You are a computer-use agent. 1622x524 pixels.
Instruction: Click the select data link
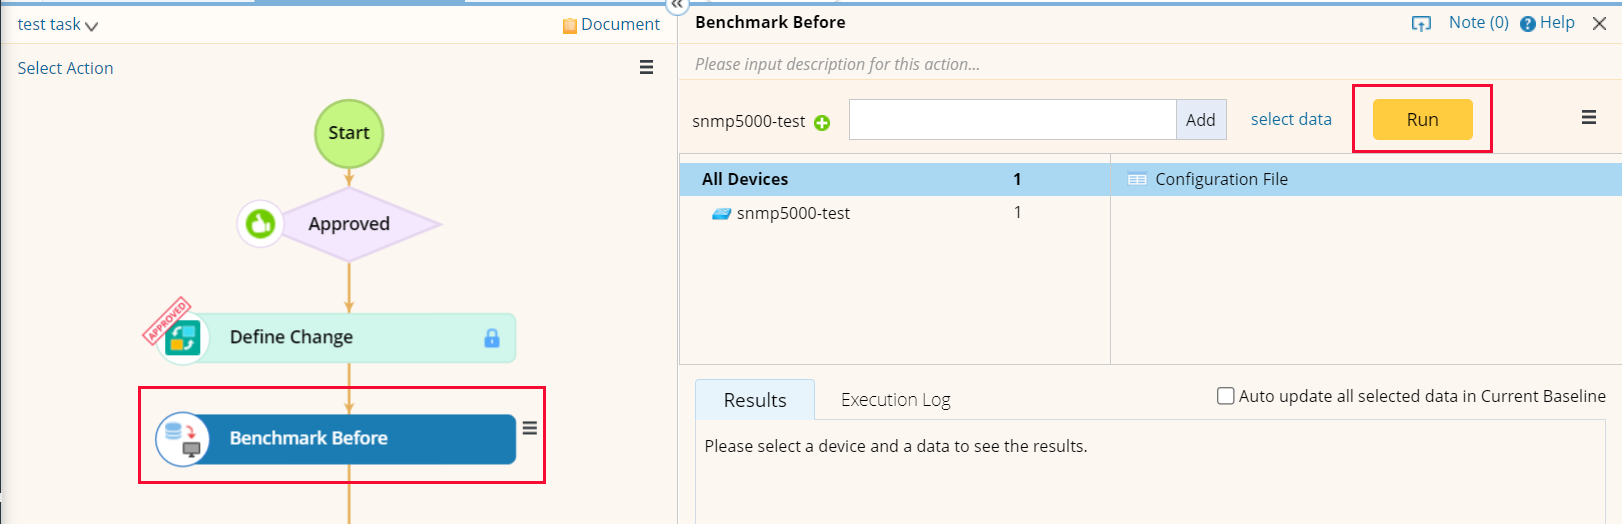[x=1291, y=119]
